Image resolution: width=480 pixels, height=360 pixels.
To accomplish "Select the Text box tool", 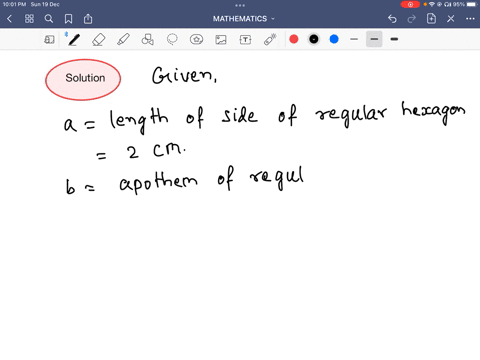I will point(245,40).
